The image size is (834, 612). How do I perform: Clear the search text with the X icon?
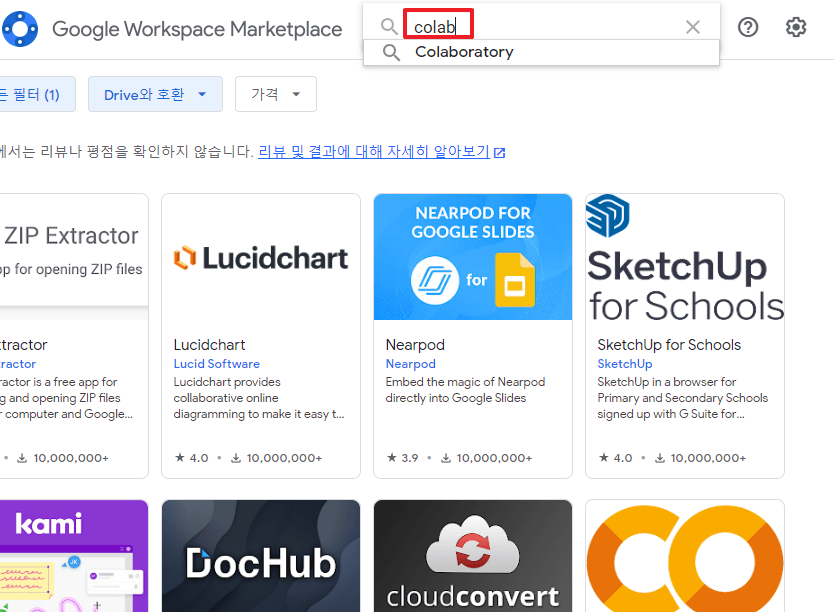point(693,27)
